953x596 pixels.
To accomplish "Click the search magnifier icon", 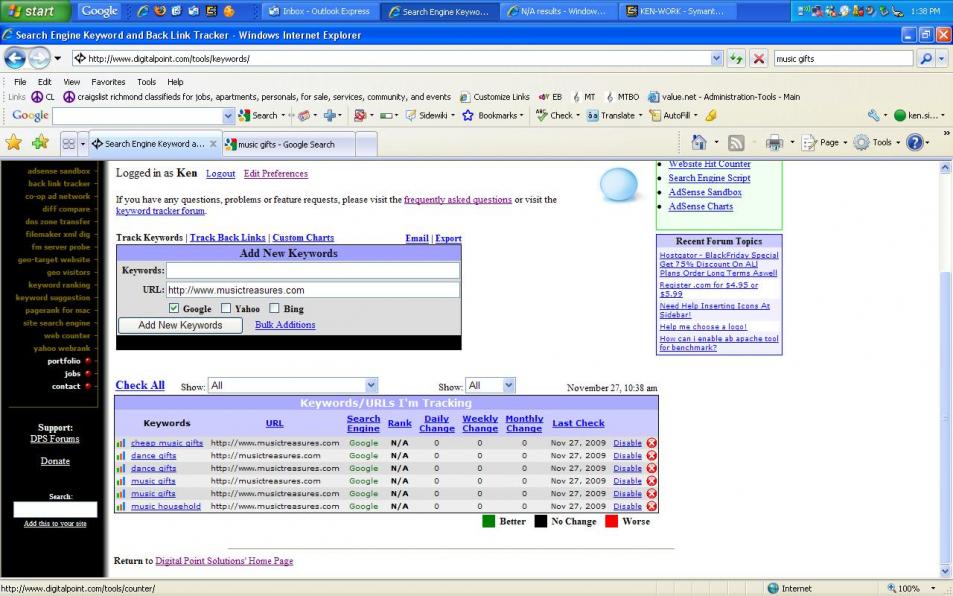I will point(926,58).
